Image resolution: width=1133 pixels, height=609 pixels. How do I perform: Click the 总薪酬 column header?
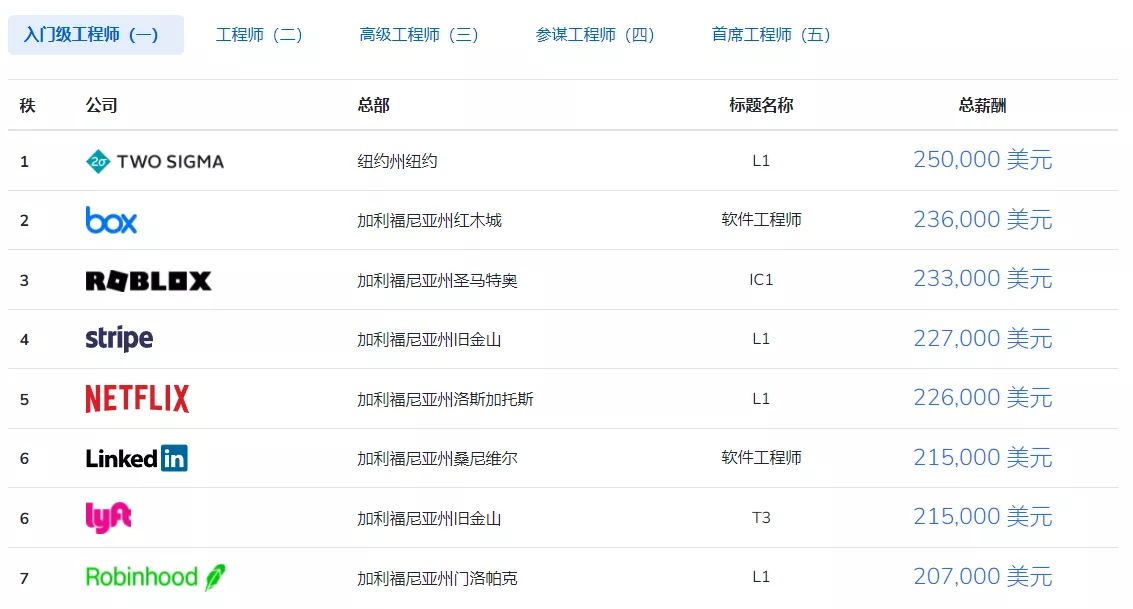click(983, 105)
